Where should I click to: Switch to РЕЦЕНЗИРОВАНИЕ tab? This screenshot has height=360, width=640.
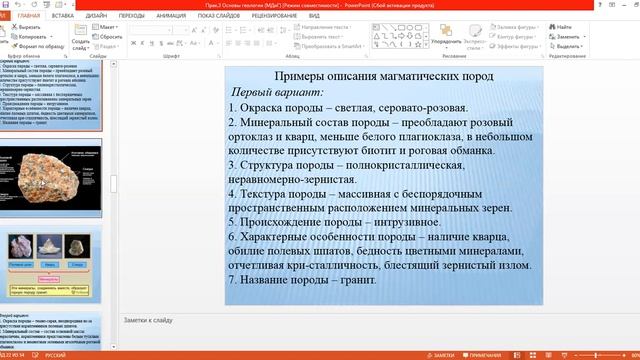(x=274, y=16)
